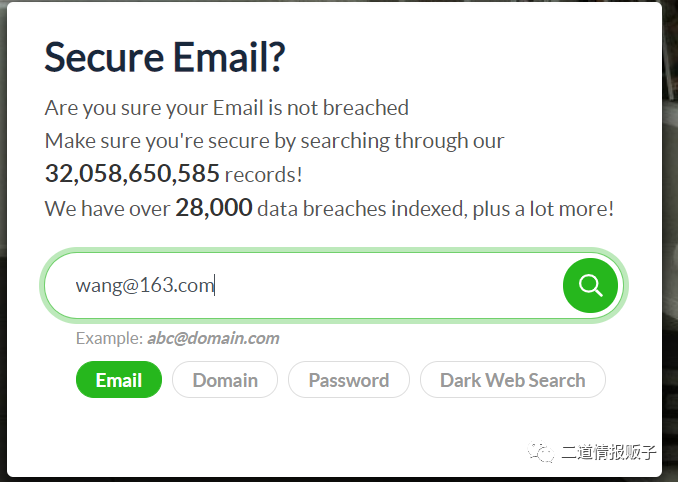
Task: Click the bold 28,000 breaches number
Action: tap(213, 208)
